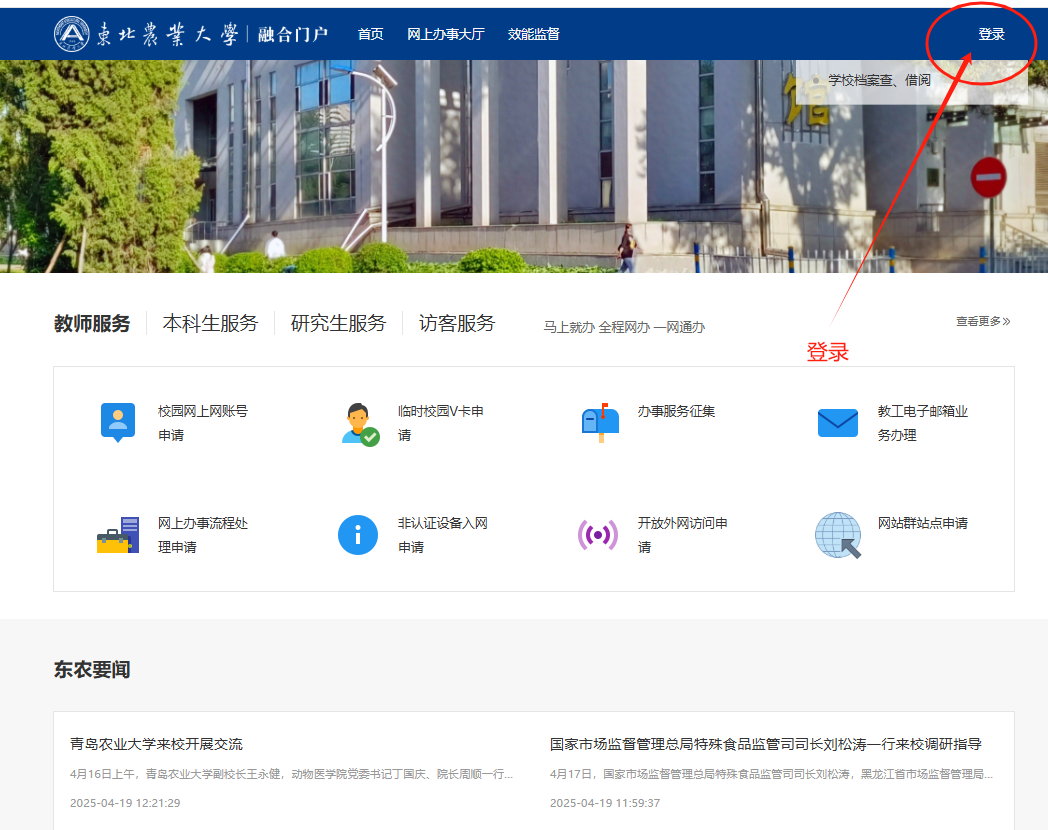Image resolution: width=1048 pixels, height=830 pixels.
Task: Switch to the 本科生服务 tab
Action: pyautogui.click(x=210, y=323)
